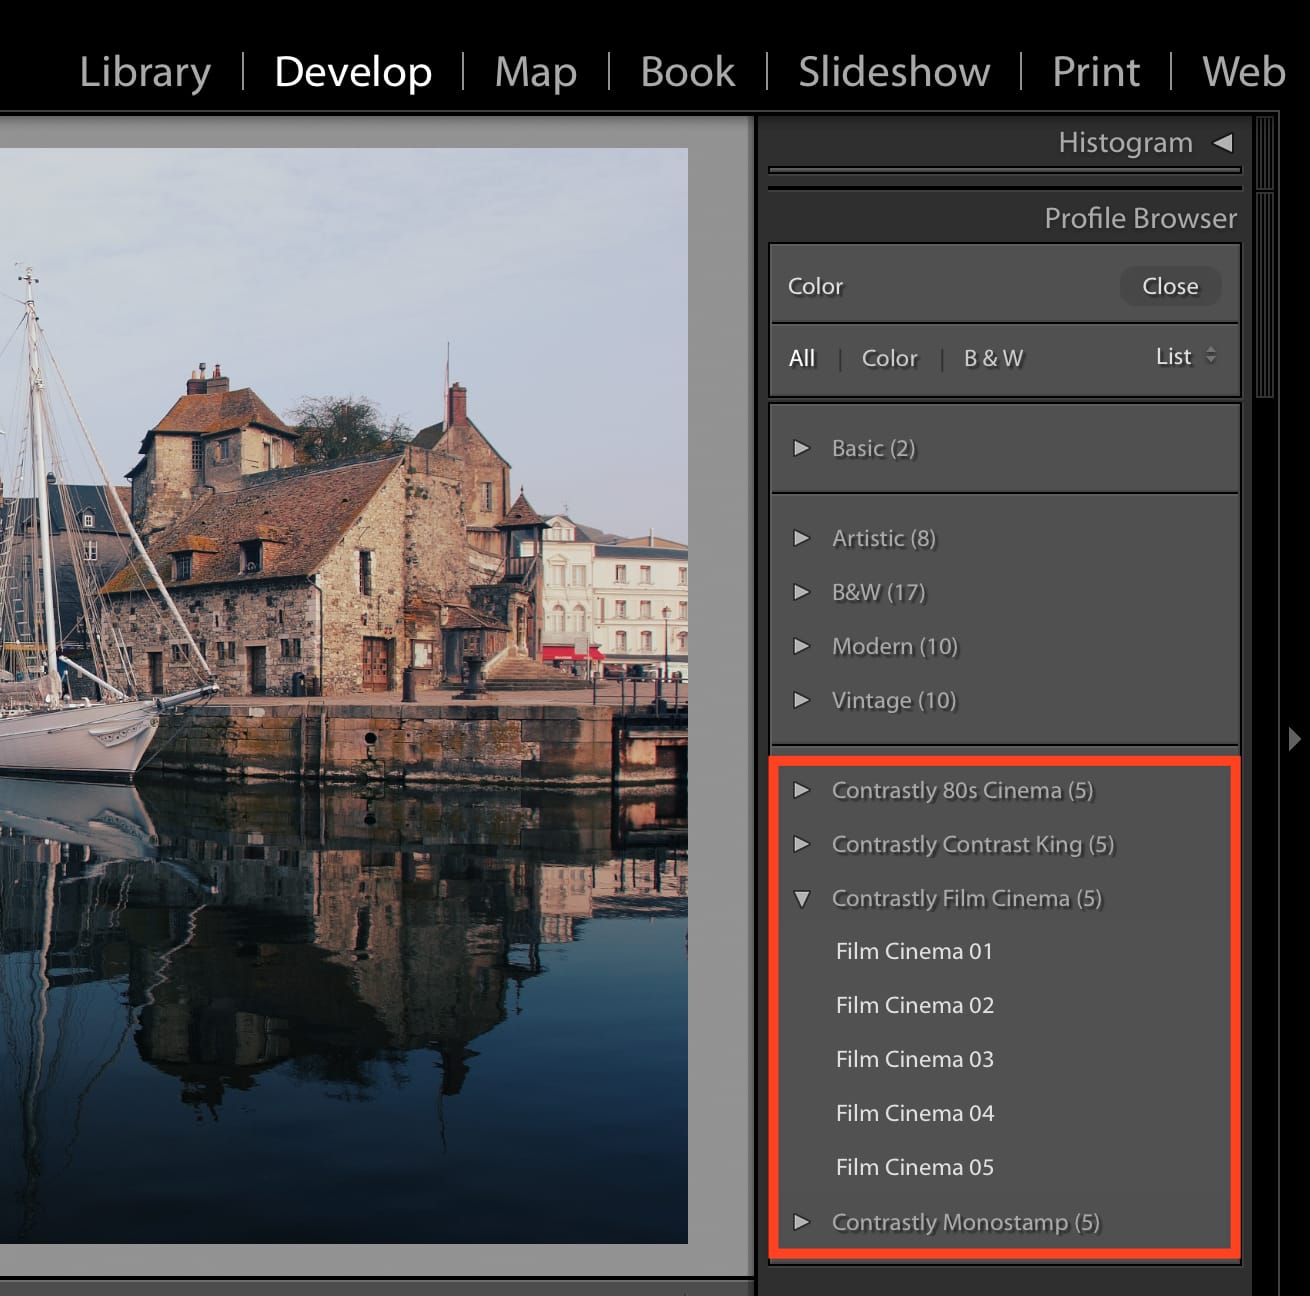This screenshot has height=1296, width=1310.
Task: Expand Contrastly 80s Cinema group
Action: tap(801, 790)
